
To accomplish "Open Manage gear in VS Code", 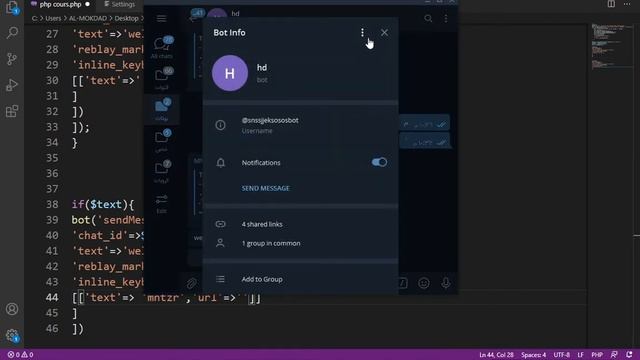I will click(x=12, y=336).
